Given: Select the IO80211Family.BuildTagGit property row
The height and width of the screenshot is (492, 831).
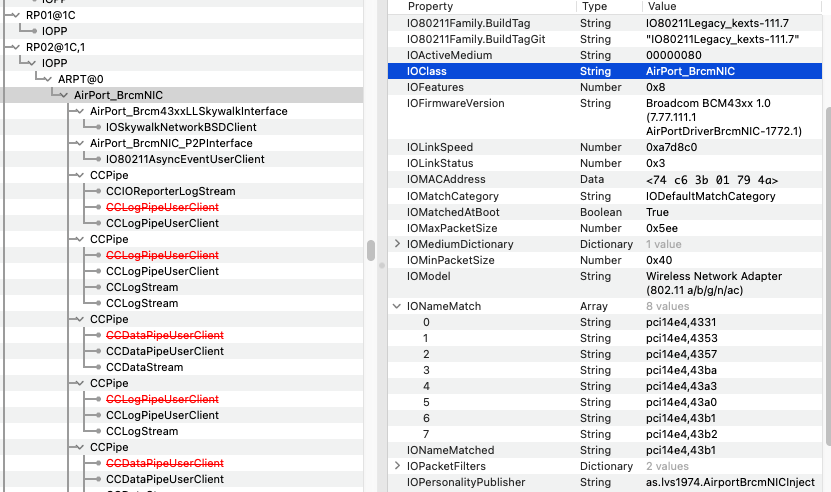Looking at the screenshot, I should click(x=605, y=39).
